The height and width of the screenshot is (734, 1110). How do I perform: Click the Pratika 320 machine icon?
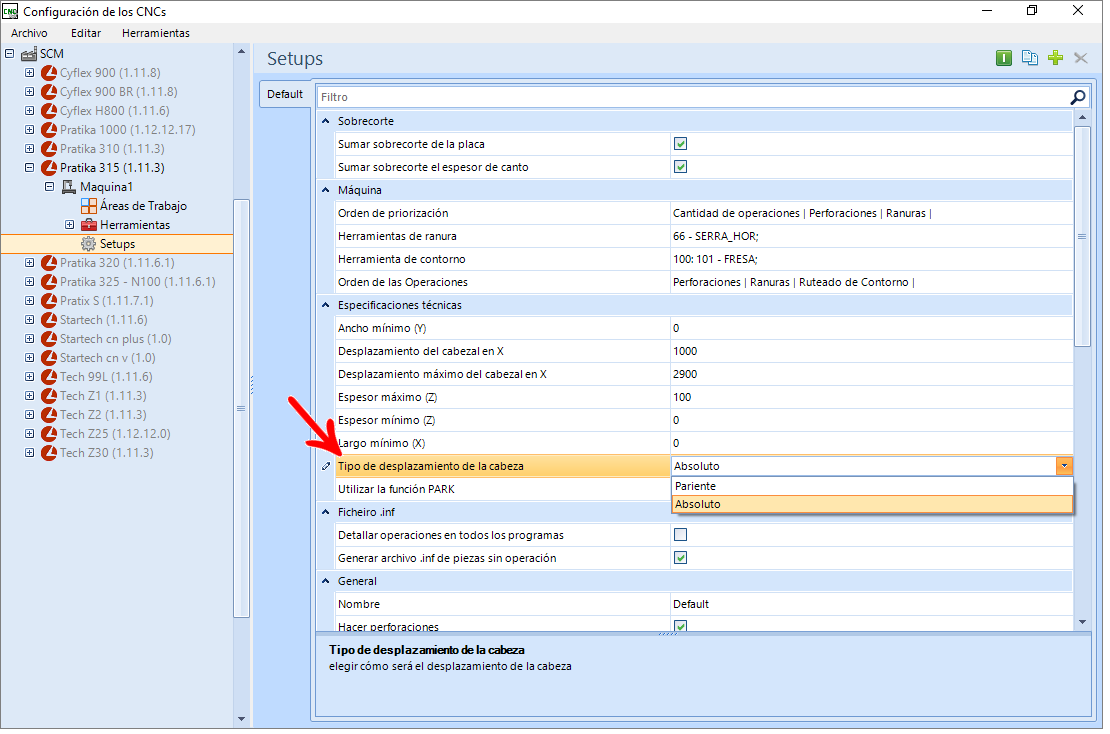(49, 263)
